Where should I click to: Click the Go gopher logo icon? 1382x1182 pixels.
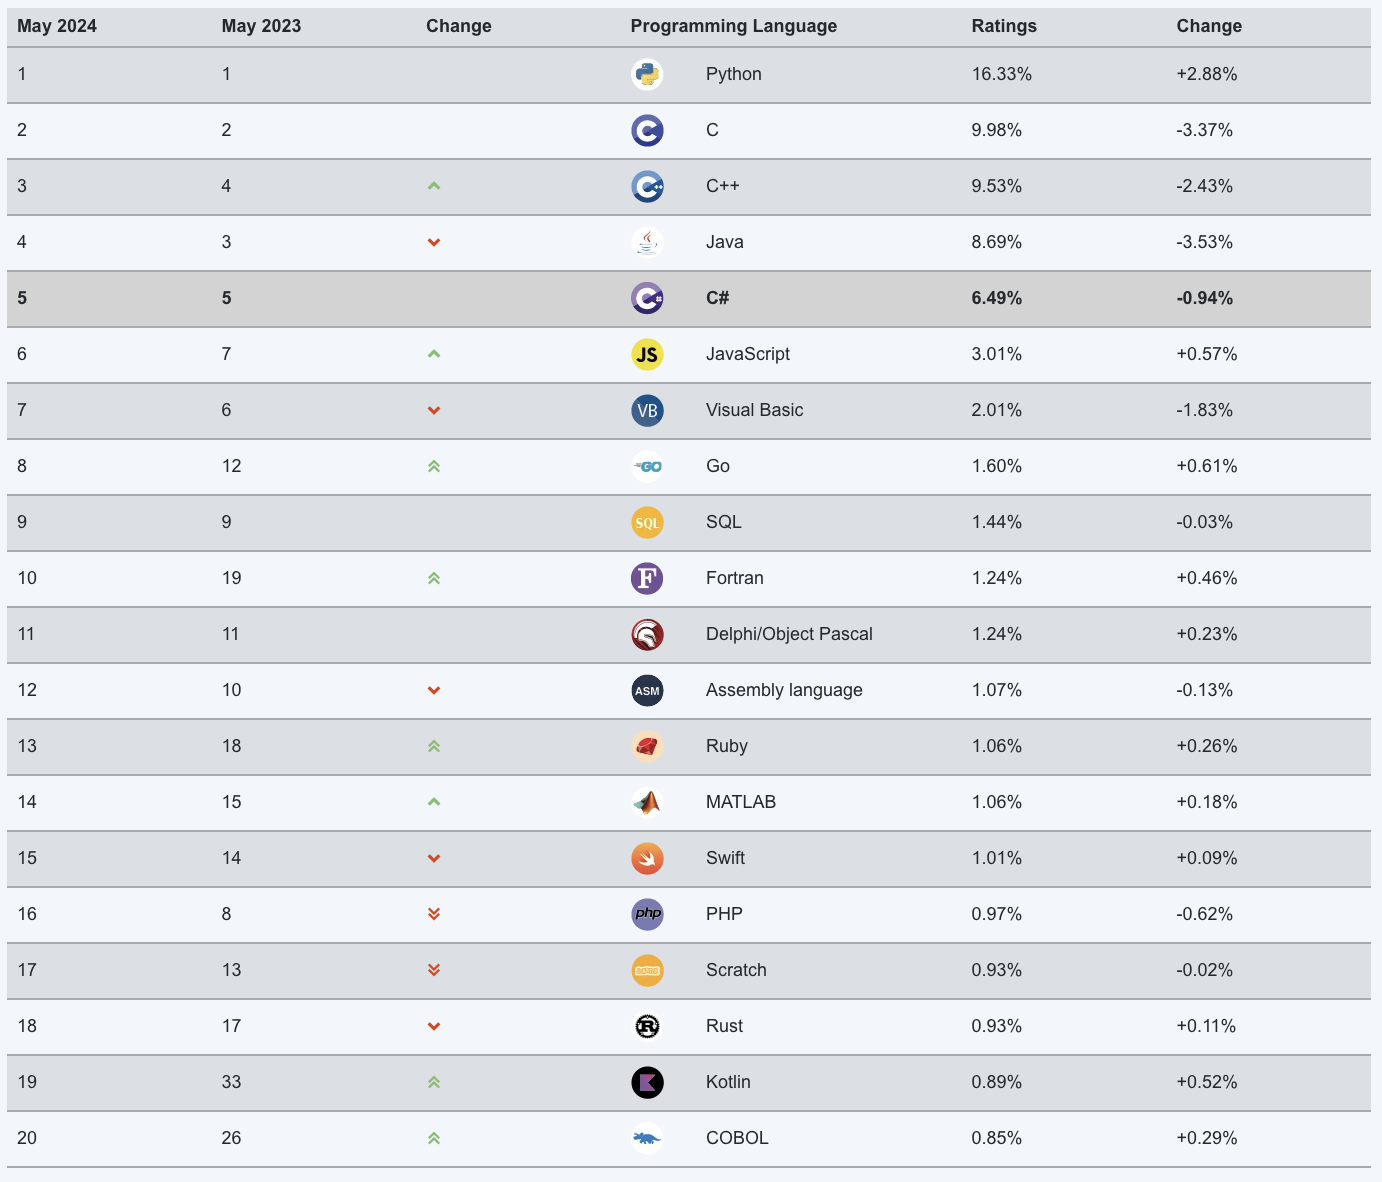coord(647,466)
